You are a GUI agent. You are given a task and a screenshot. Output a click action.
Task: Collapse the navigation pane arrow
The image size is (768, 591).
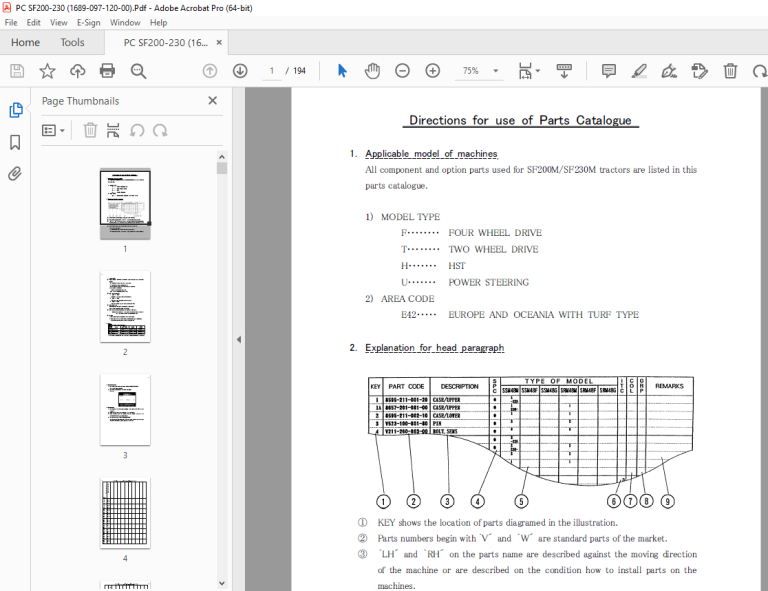(239, 339)
